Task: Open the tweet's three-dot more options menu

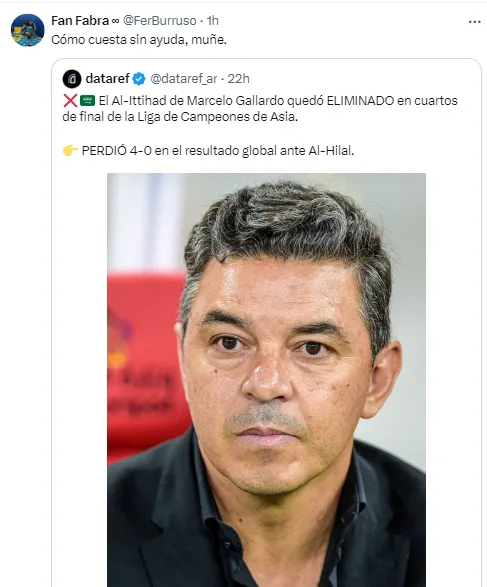Action: pyautogui.click(x=474, y=22)
